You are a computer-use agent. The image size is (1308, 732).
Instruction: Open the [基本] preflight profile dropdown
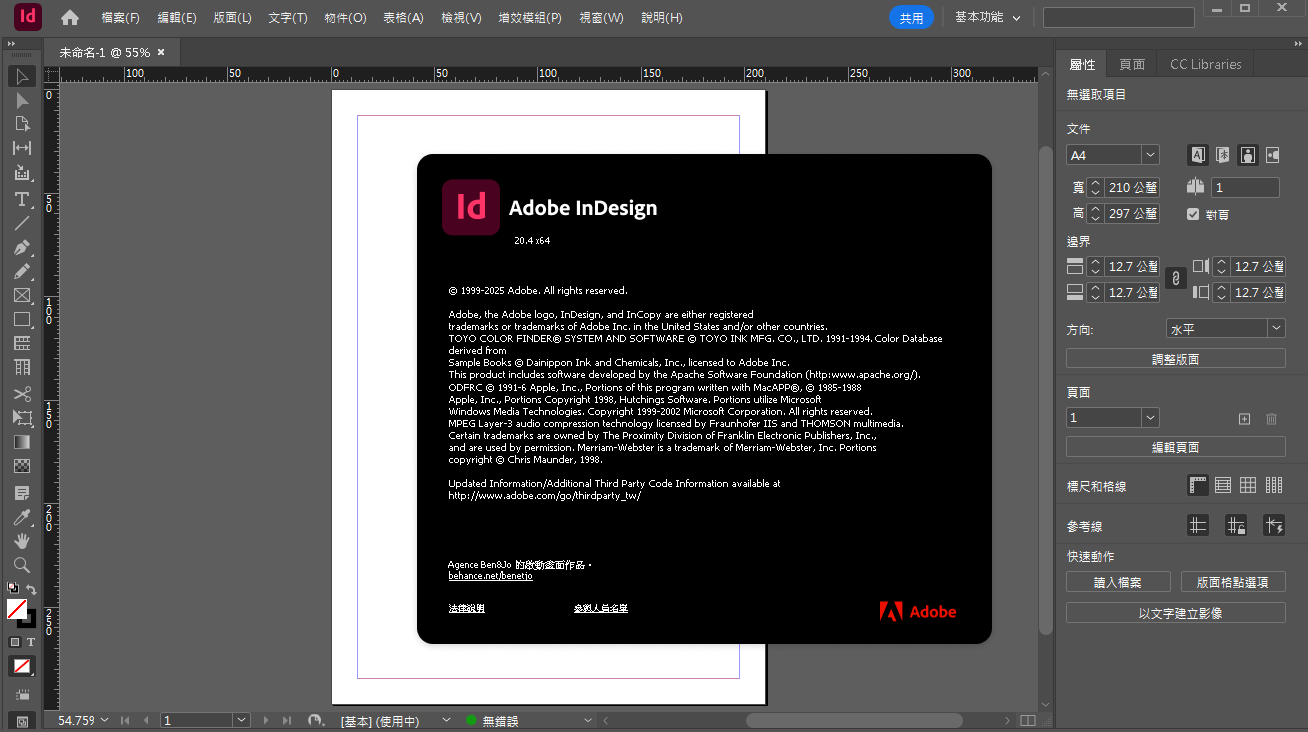click(x=446, y=720)
